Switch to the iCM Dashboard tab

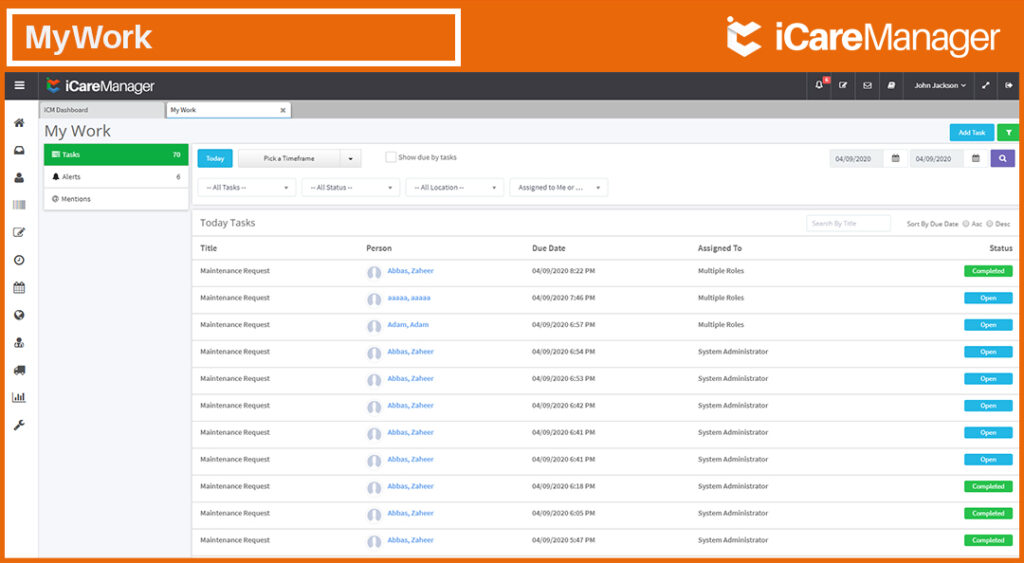click(102, 110)
